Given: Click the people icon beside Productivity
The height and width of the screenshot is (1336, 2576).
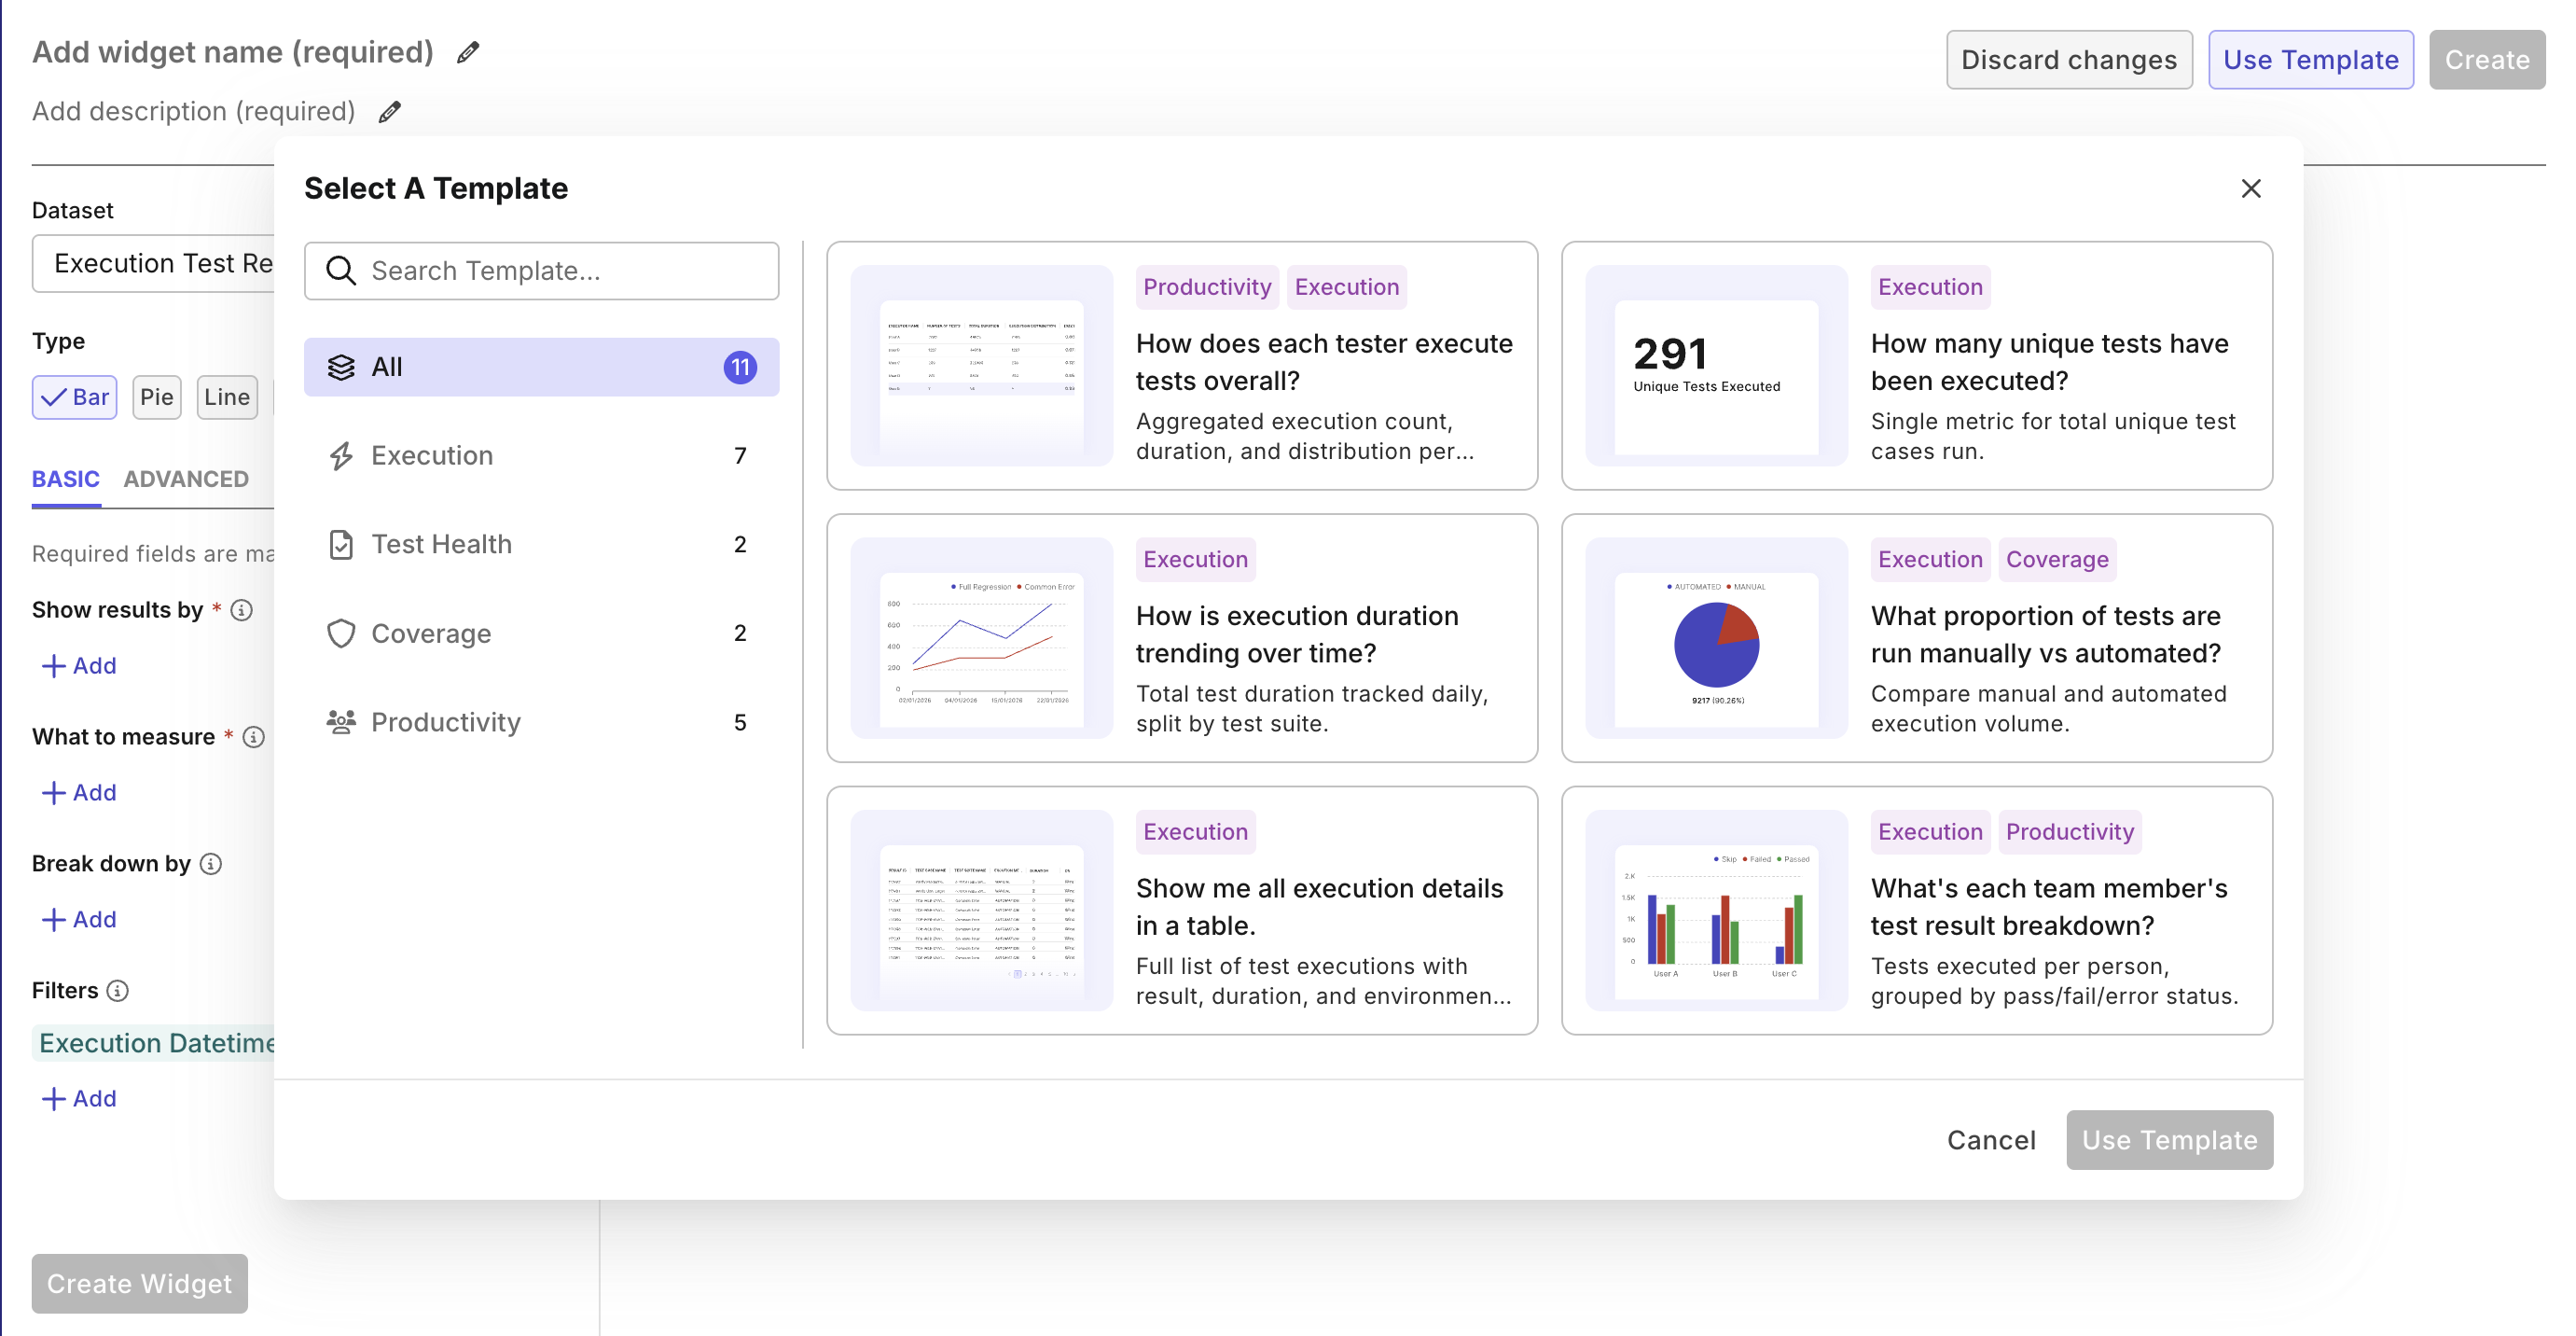Looking at the screenshot, I should pyautogui.click(x=341, y=722).
